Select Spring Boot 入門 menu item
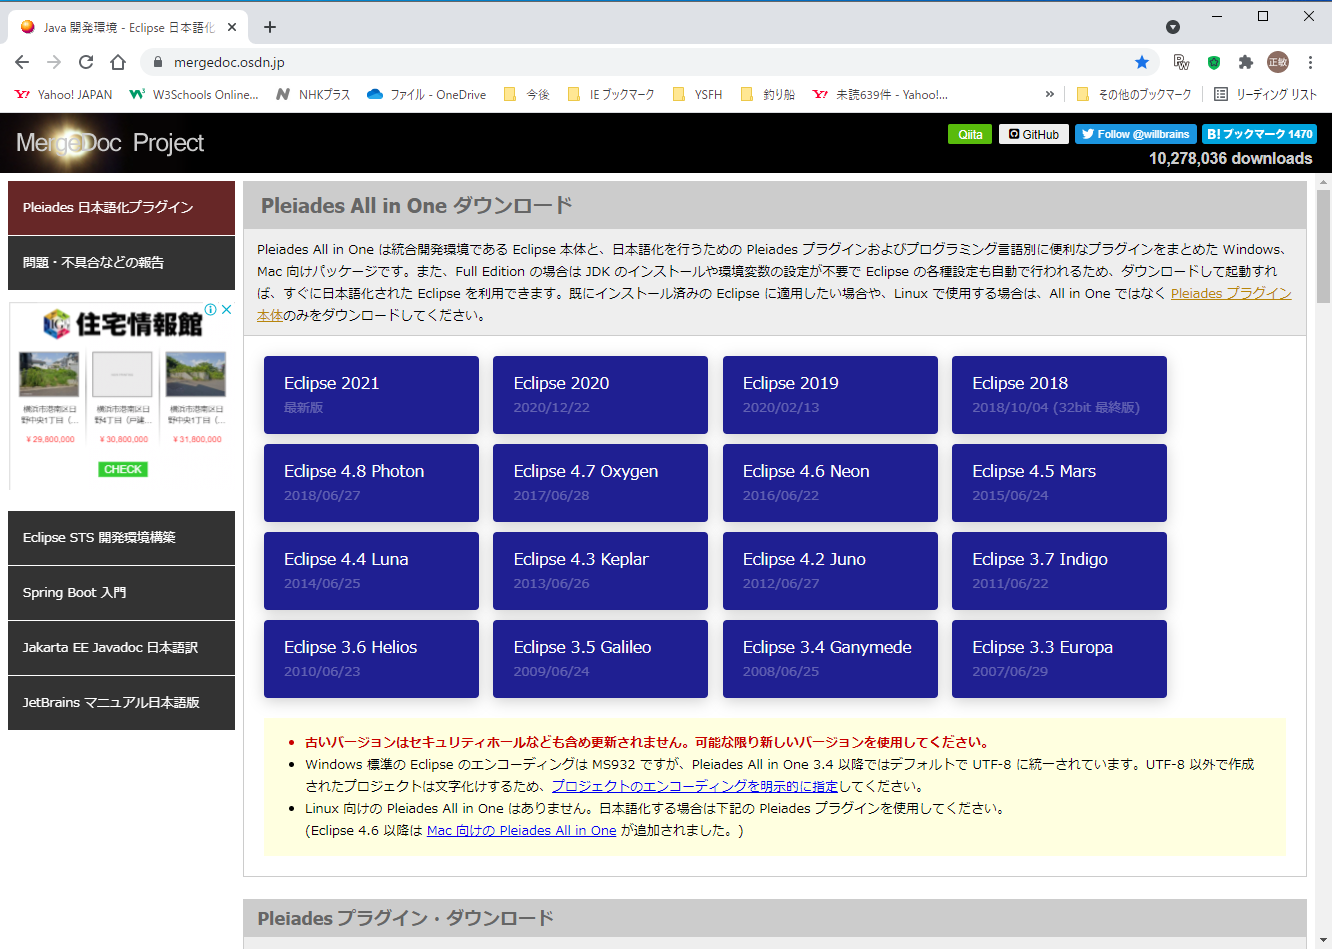Image resolution: width=1332 pixels, height=949 pixels. tap(121, 593)
